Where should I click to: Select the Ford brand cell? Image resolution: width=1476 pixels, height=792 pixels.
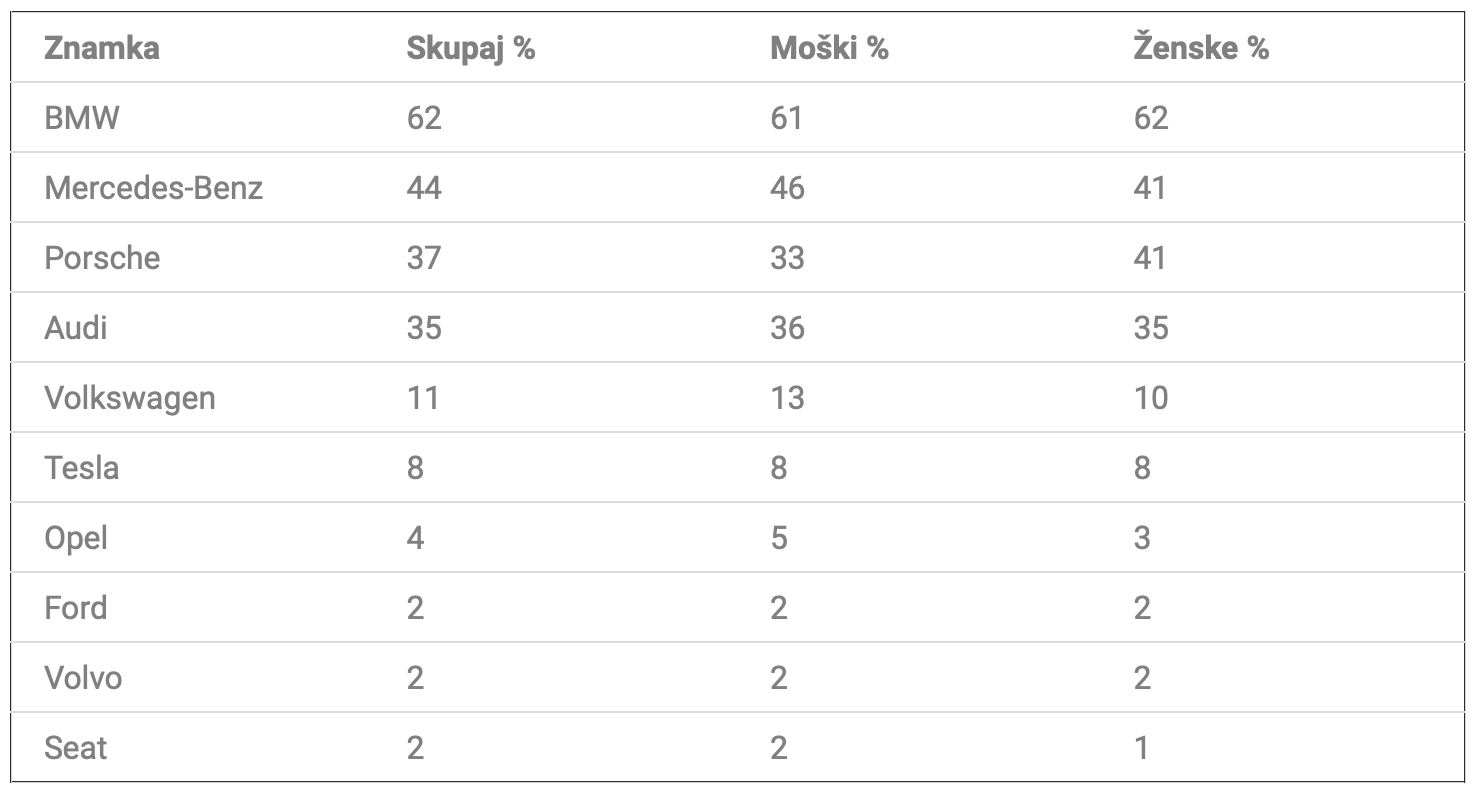tap(76, 608)
